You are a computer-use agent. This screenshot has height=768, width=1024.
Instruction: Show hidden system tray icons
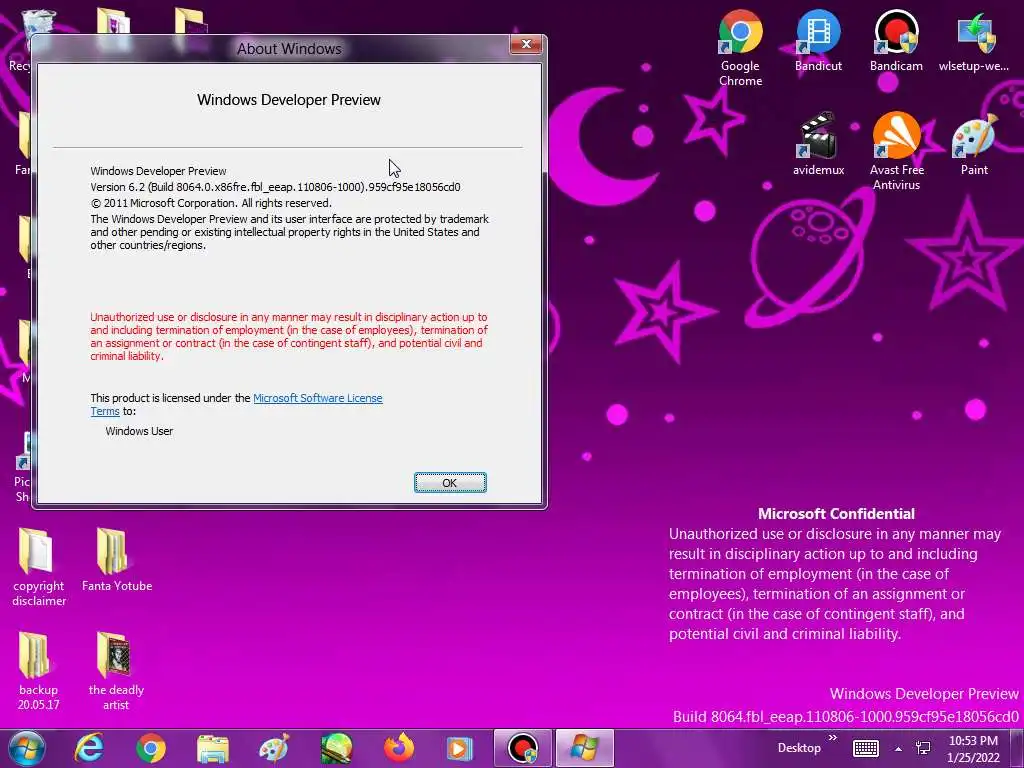pos(899,749)
